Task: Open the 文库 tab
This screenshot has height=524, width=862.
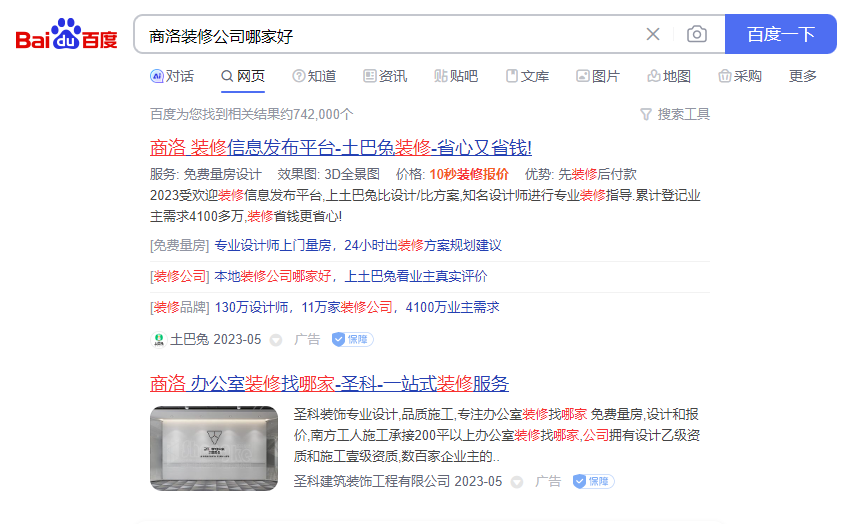Action: click(527, 76)
